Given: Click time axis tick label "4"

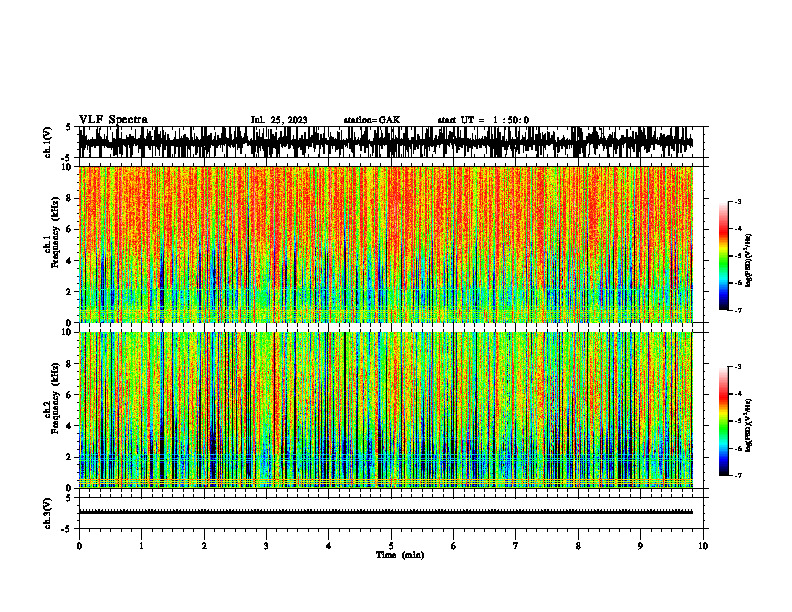Looking at the screenshot, I should coord(329,546).
